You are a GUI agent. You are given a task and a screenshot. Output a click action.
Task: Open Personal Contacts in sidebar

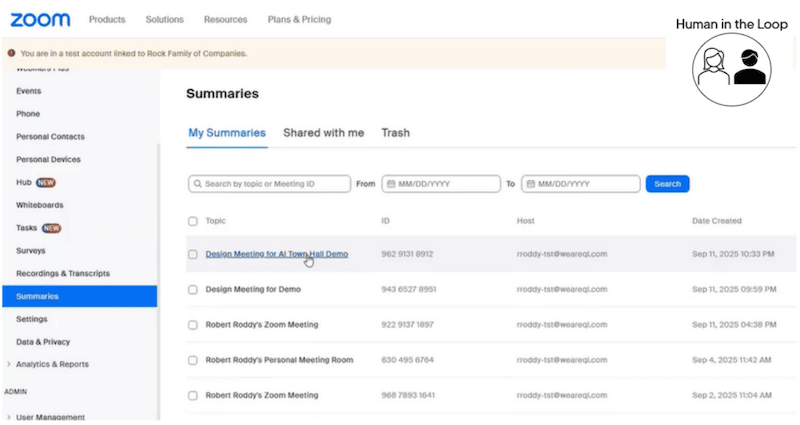pyautogui.click(x=51, y=137)
